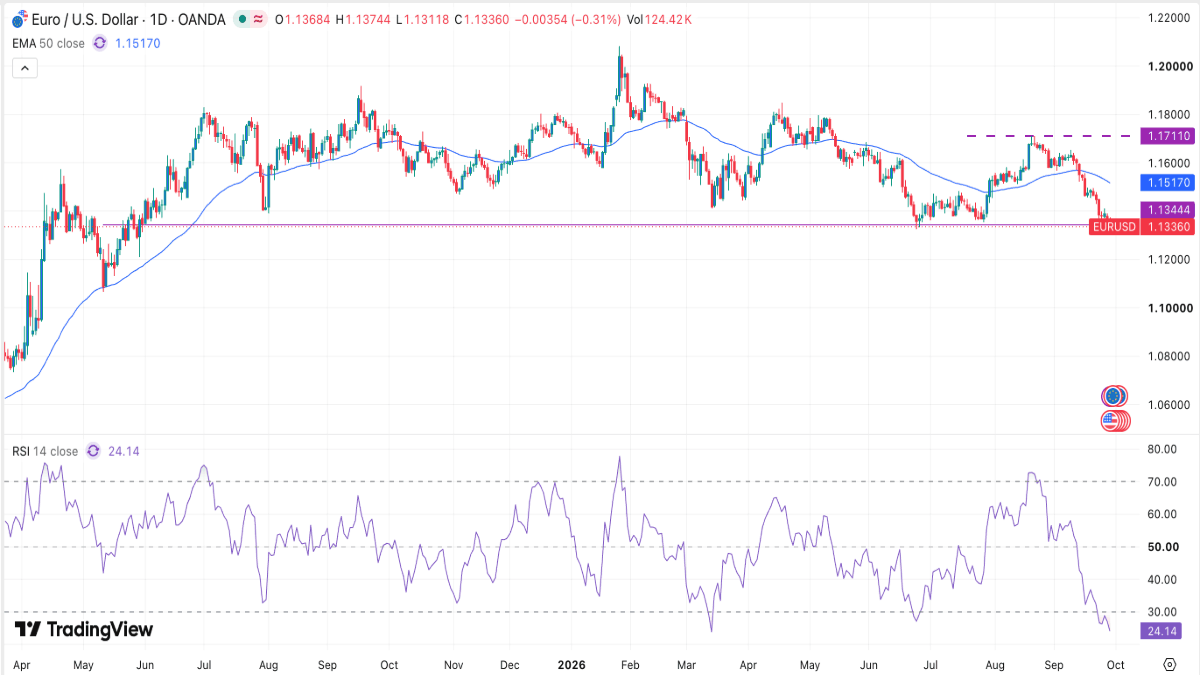This screenshot has height=675, width=1200.
Task: Open the US flag economic event marker
Action: point(1111,421)
